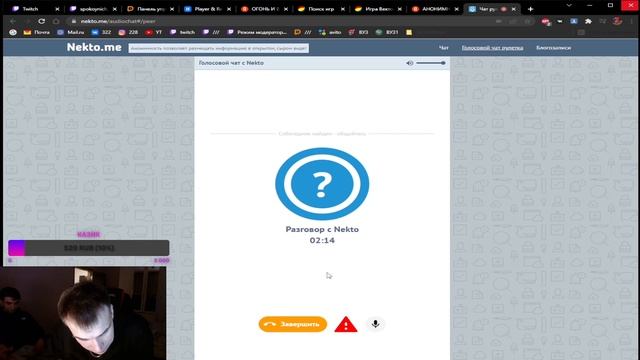
Task: Open the Chrome three-dot menu
Action: tap(631, 21)
